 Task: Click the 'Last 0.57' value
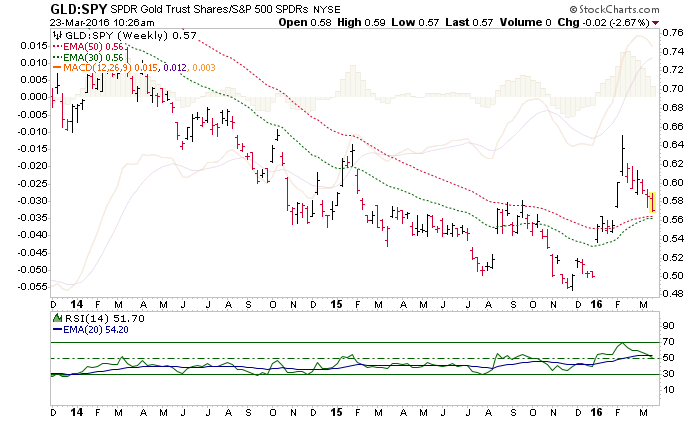[x=469, y=22]
